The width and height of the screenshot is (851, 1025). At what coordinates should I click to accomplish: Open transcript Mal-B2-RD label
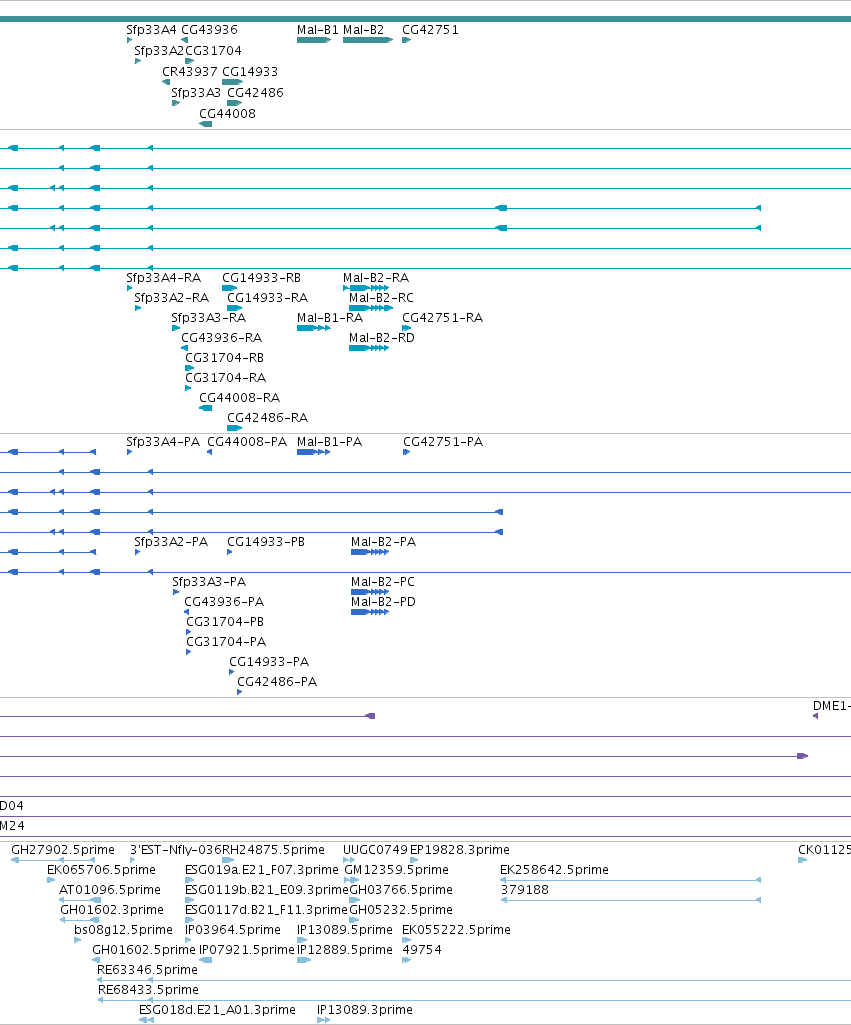click(382, 338)
